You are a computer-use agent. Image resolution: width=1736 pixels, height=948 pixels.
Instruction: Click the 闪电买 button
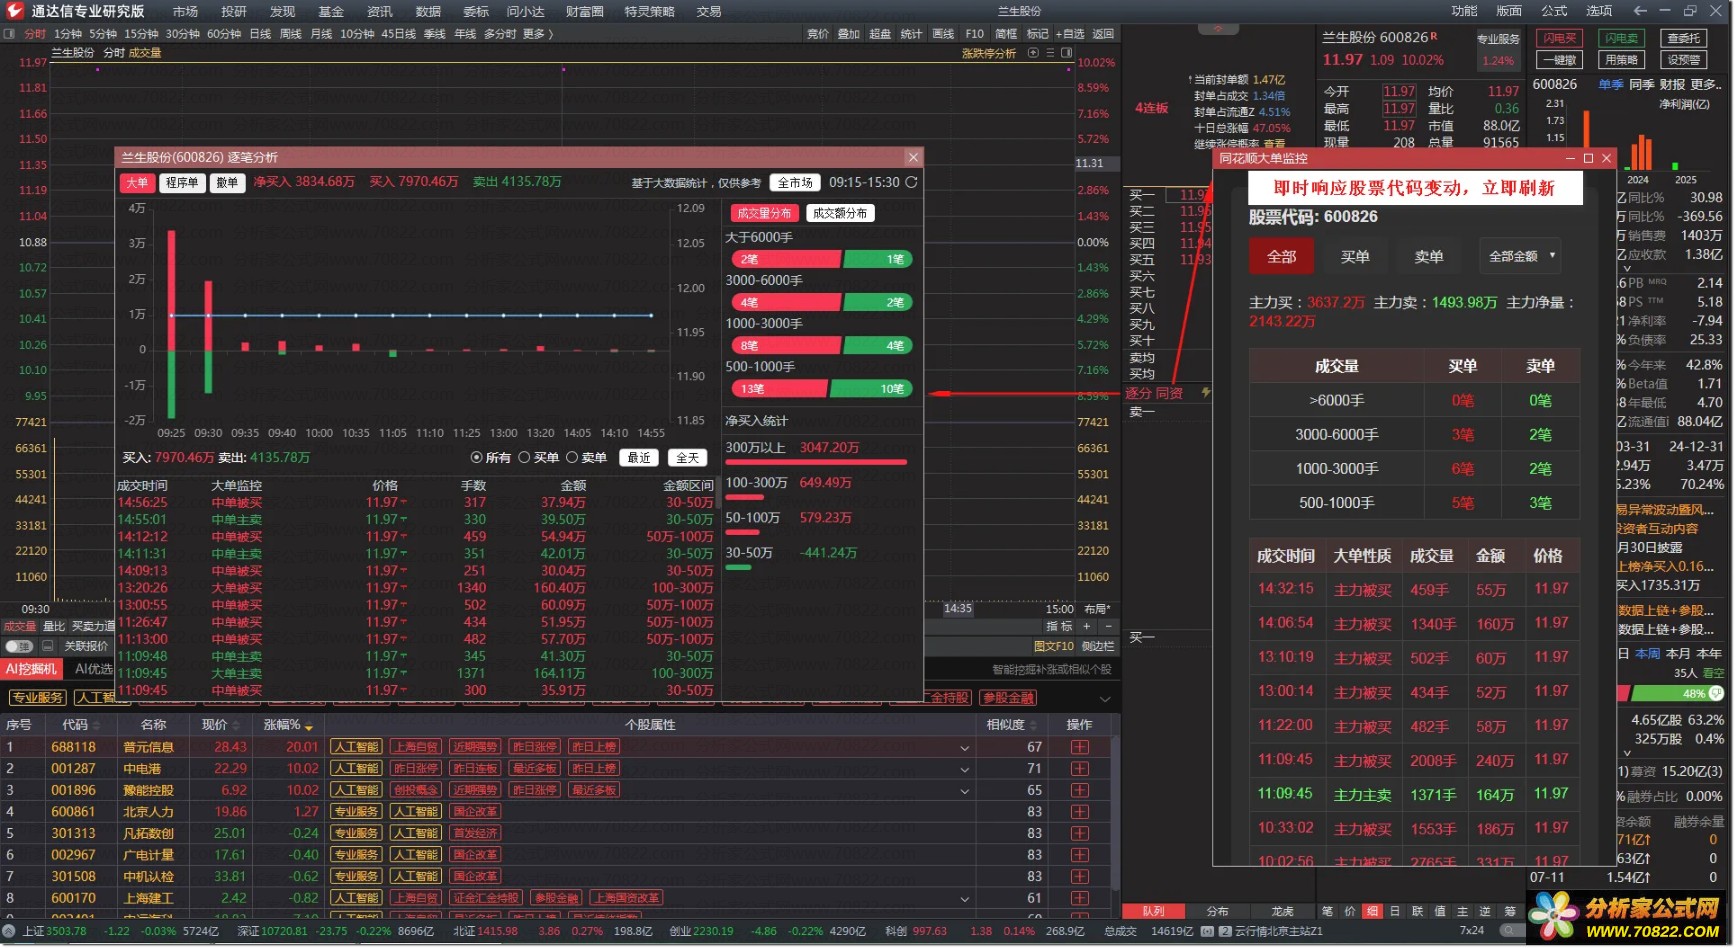point(1560,38)
